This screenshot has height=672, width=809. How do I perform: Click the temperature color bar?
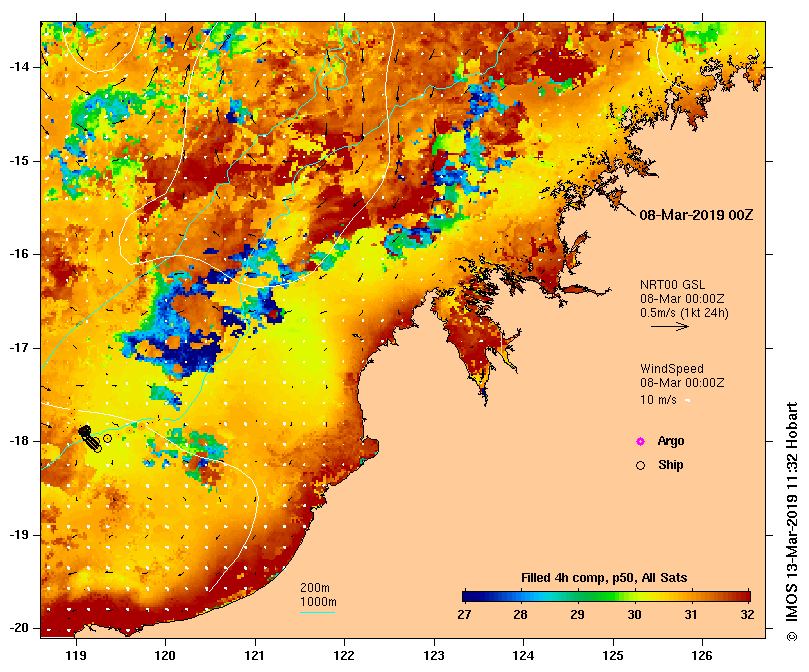point(606,597)
